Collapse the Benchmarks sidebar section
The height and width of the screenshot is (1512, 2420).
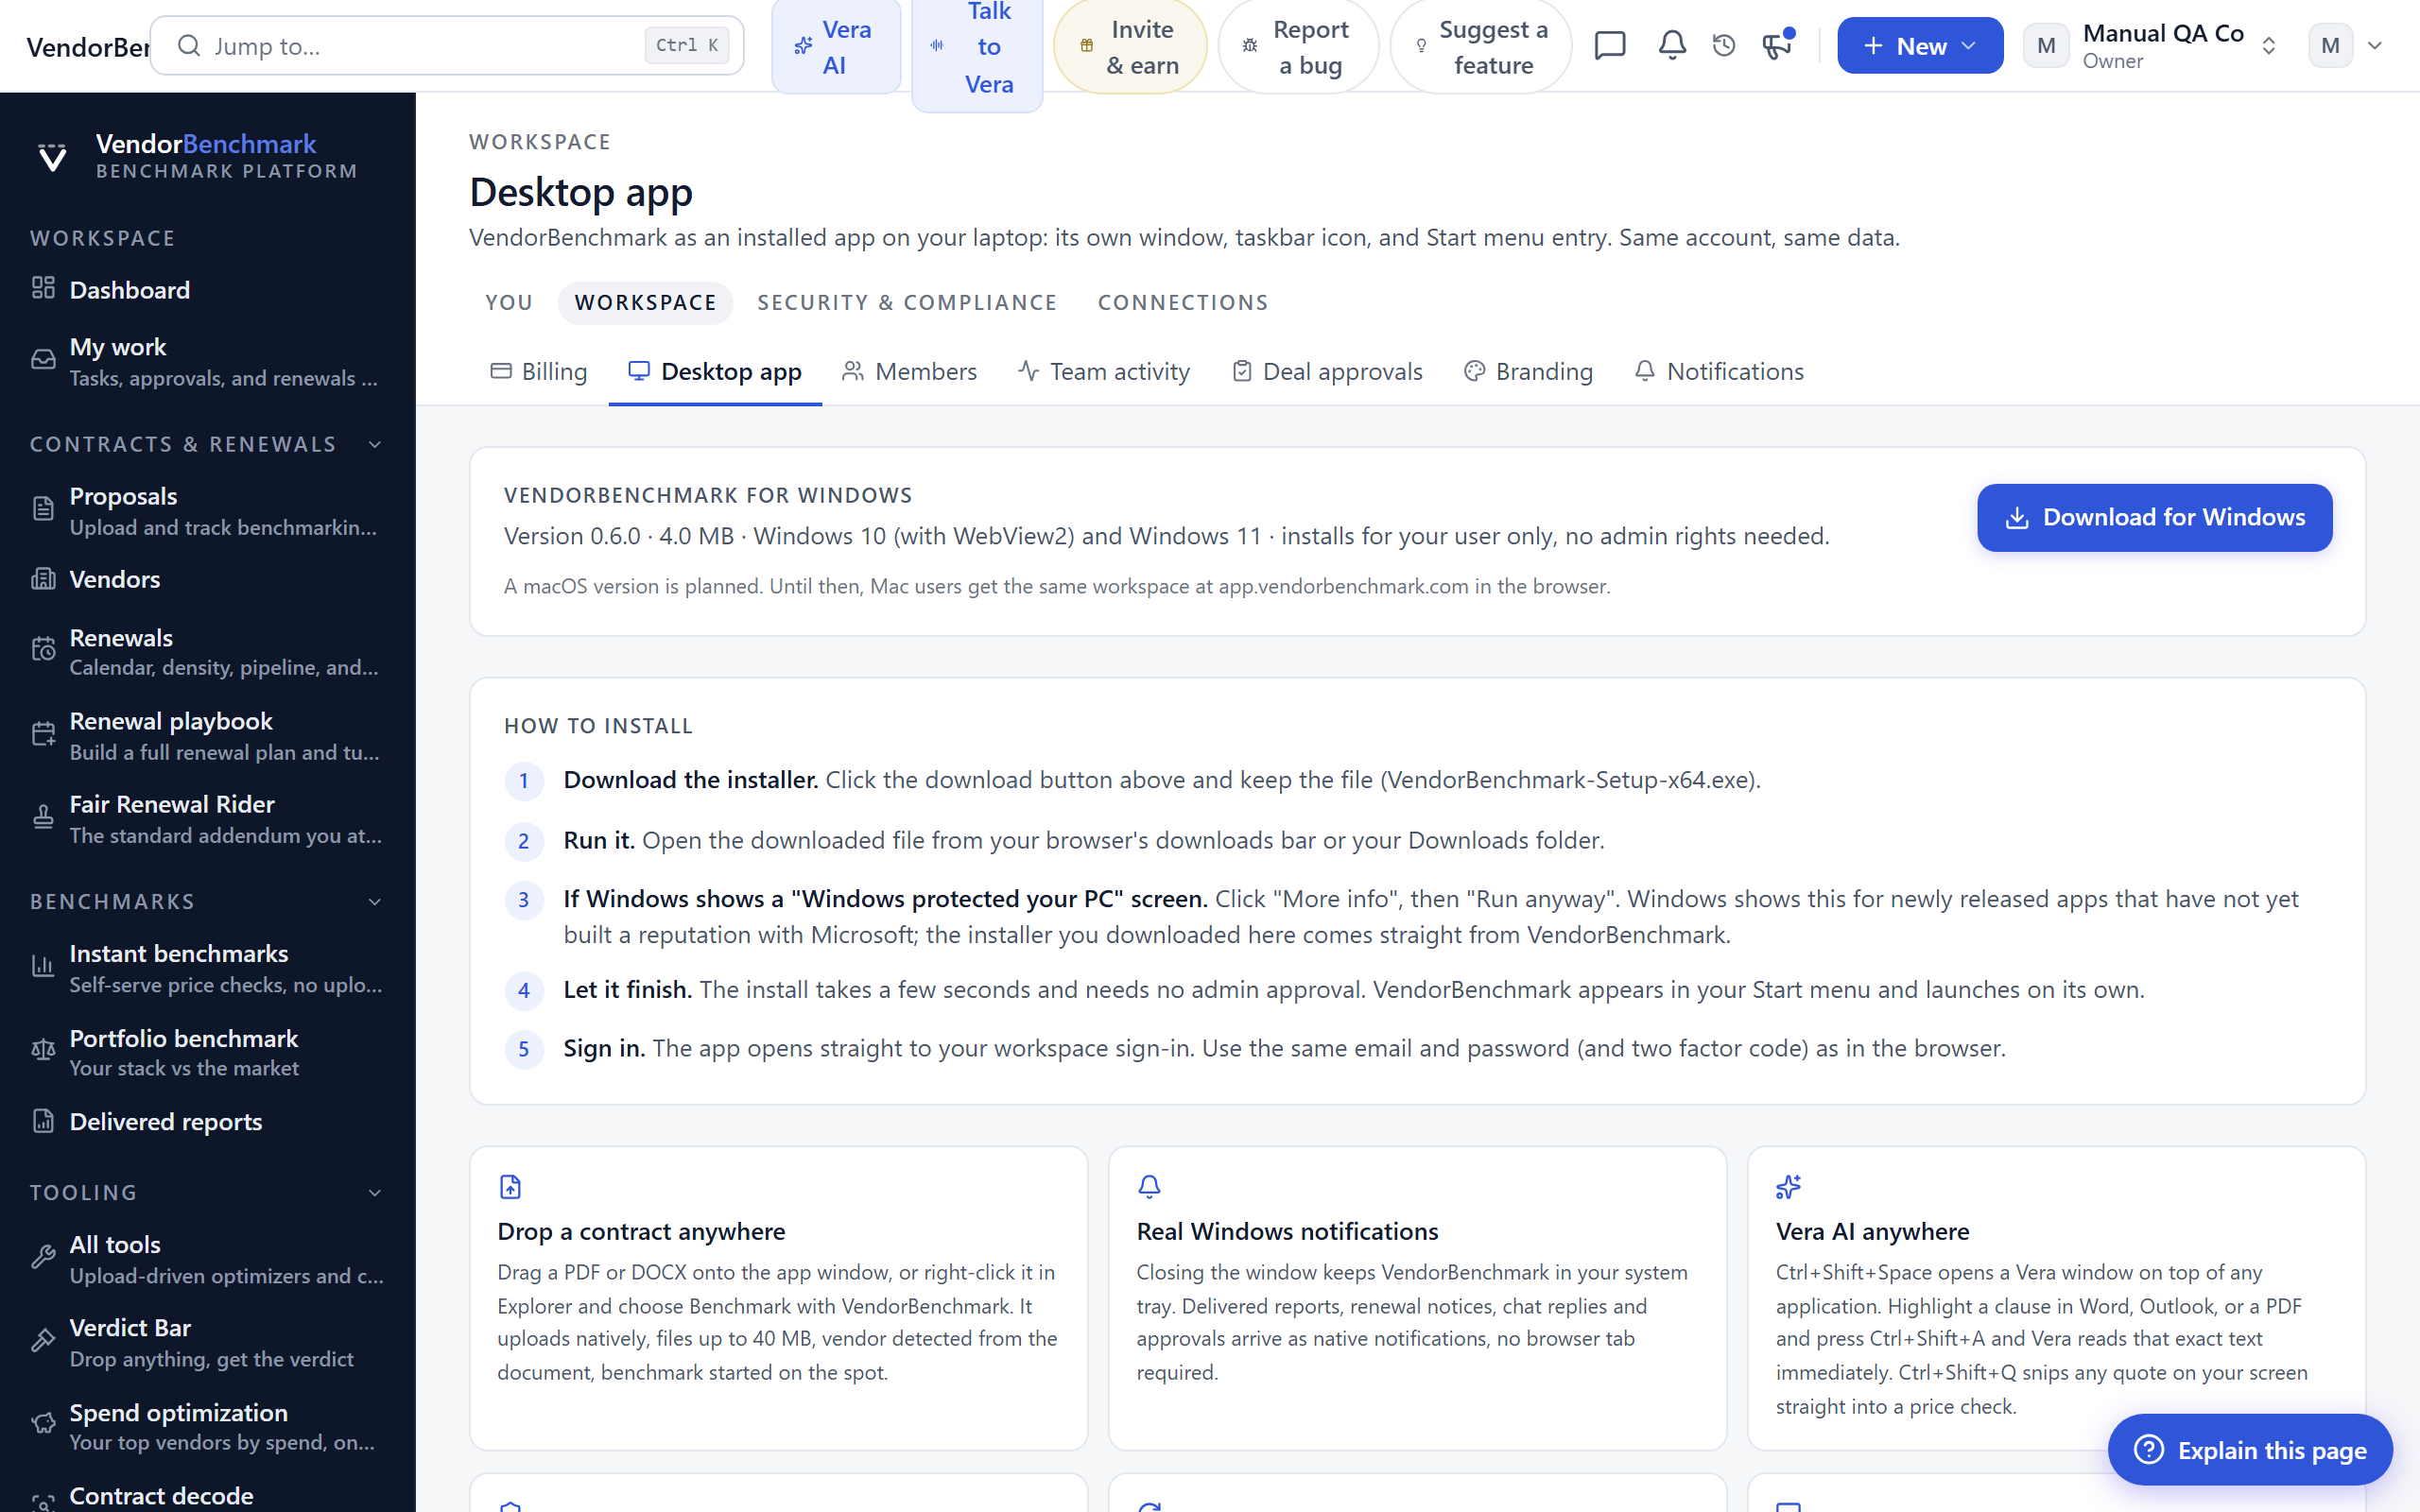click(x=375, y=902)
